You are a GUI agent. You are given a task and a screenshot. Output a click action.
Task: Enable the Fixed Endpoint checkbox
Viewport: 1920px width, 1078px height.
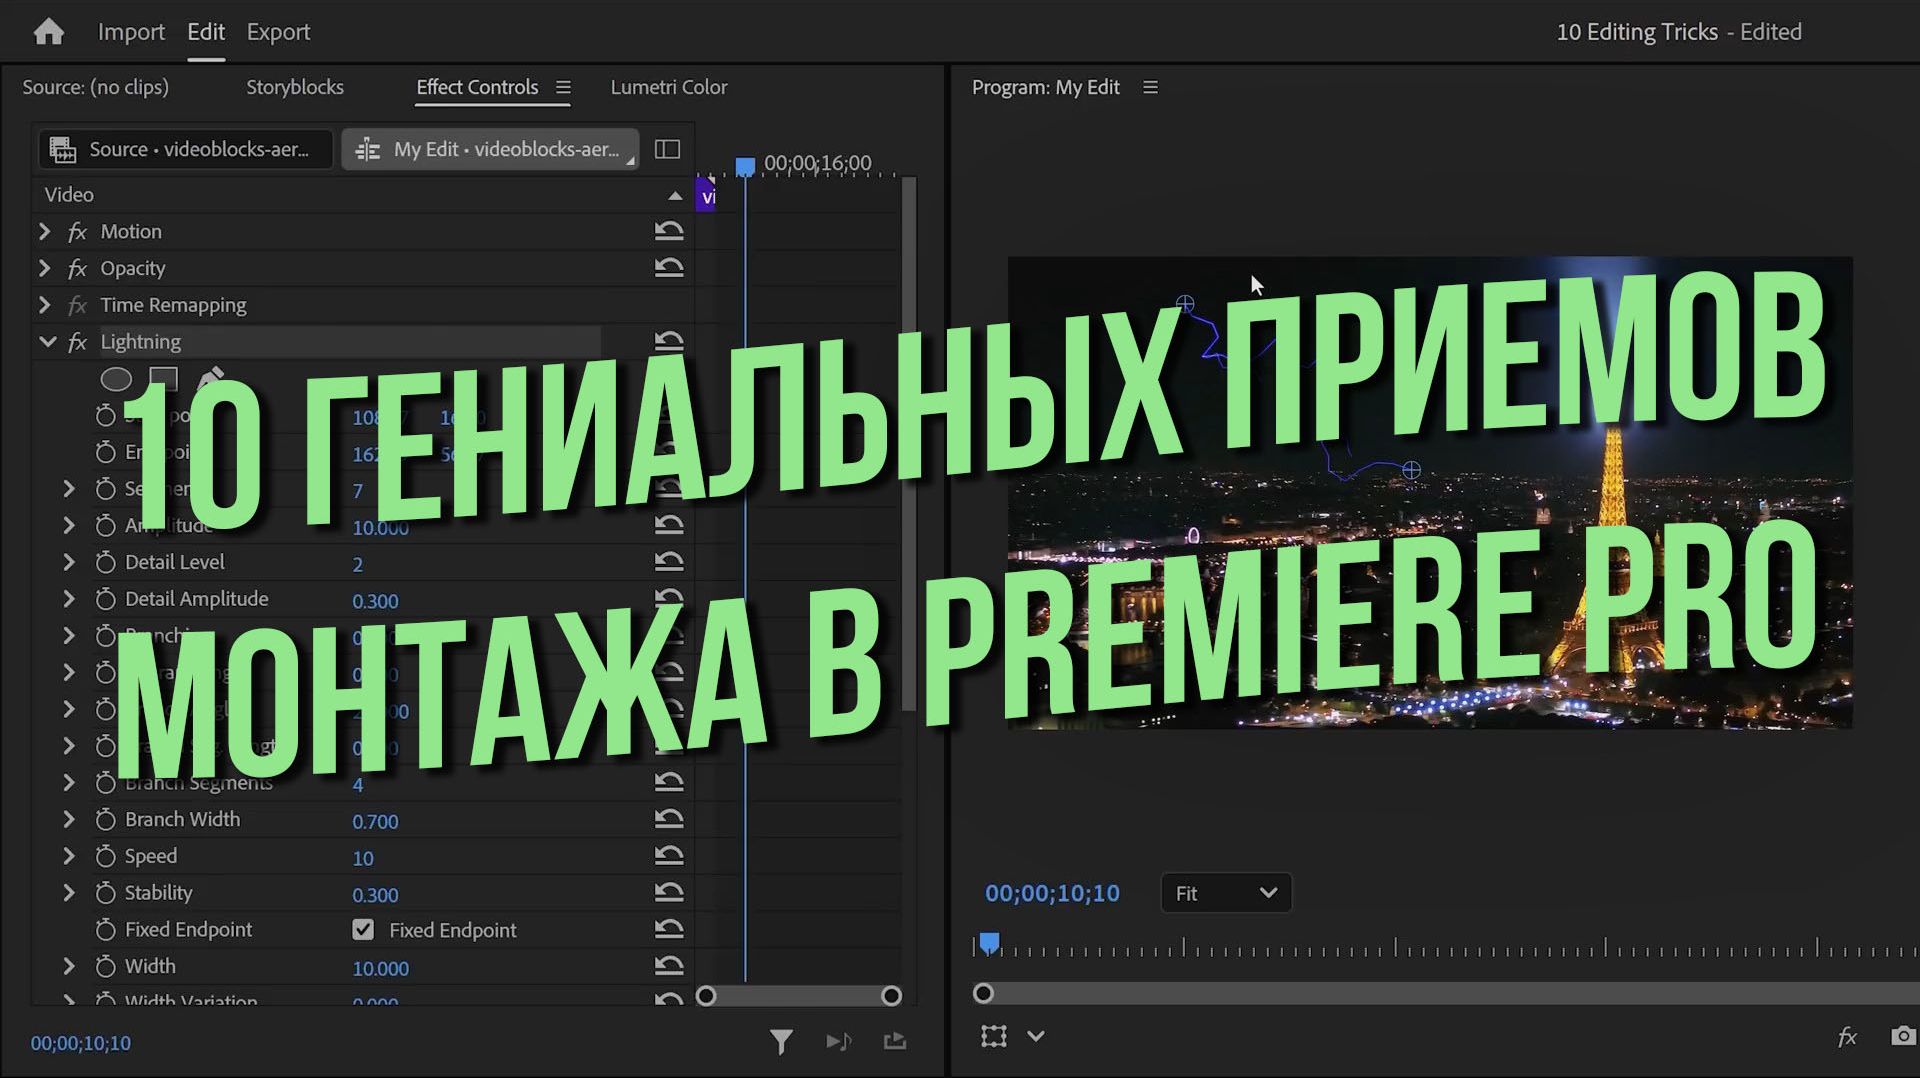[x=363, y=930]
